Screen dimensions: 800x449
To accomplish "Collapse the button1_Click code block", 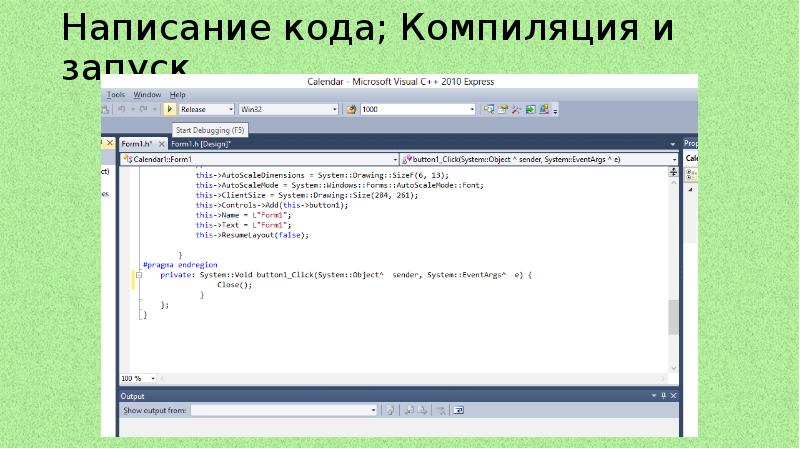I will click(x=139, y=274).
